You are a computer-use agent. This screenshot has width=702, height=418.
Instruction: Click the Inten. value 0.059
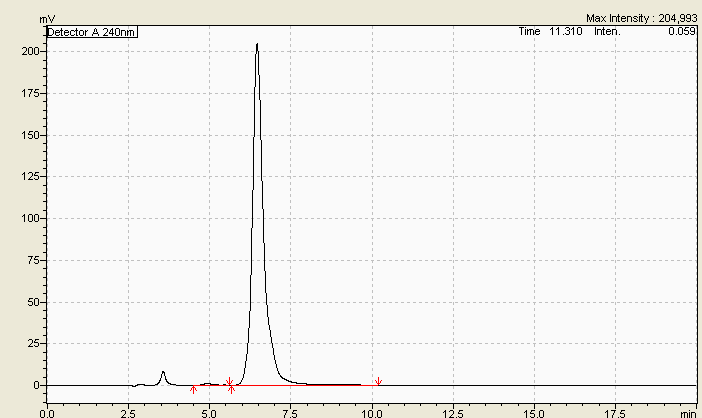(x=682, y=32)
